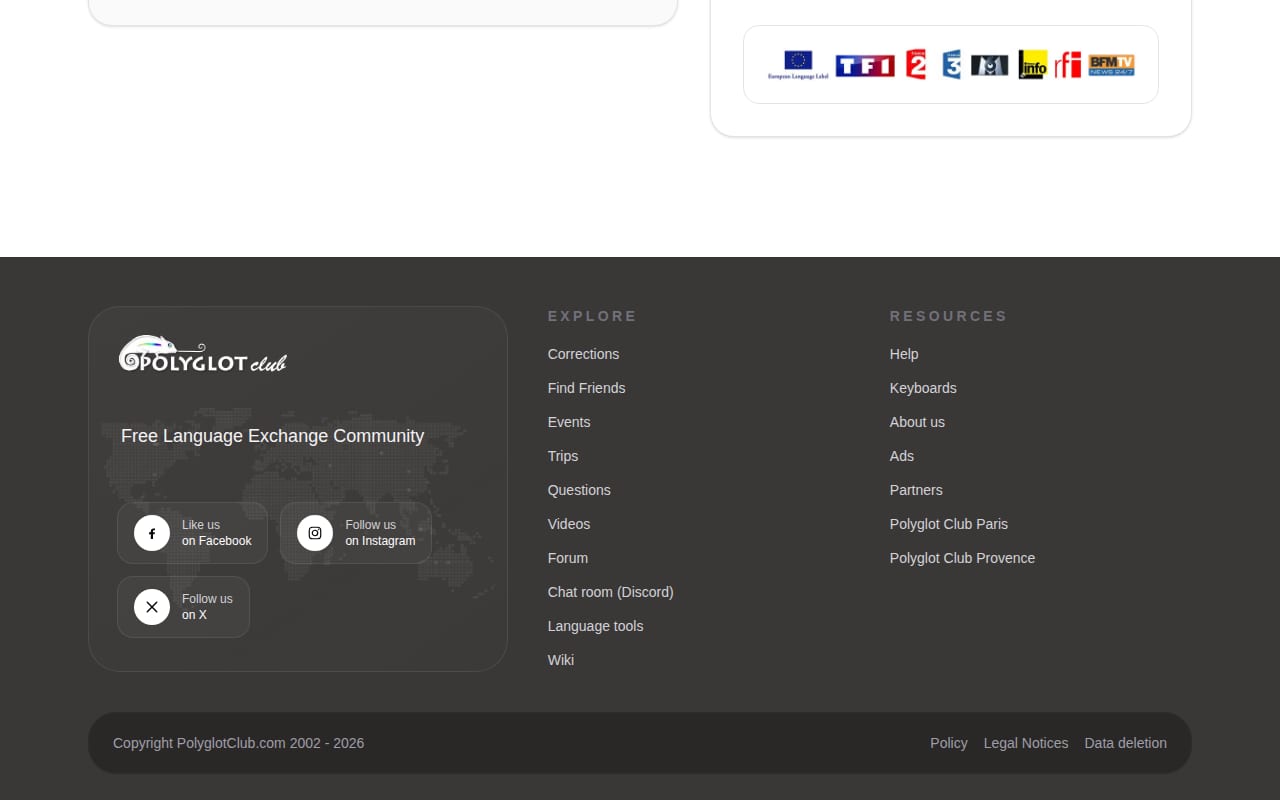The width and height of the screenshot is (1280, 800).
Task: Click the Follow us on X label
Action: (x=207, y=607)
